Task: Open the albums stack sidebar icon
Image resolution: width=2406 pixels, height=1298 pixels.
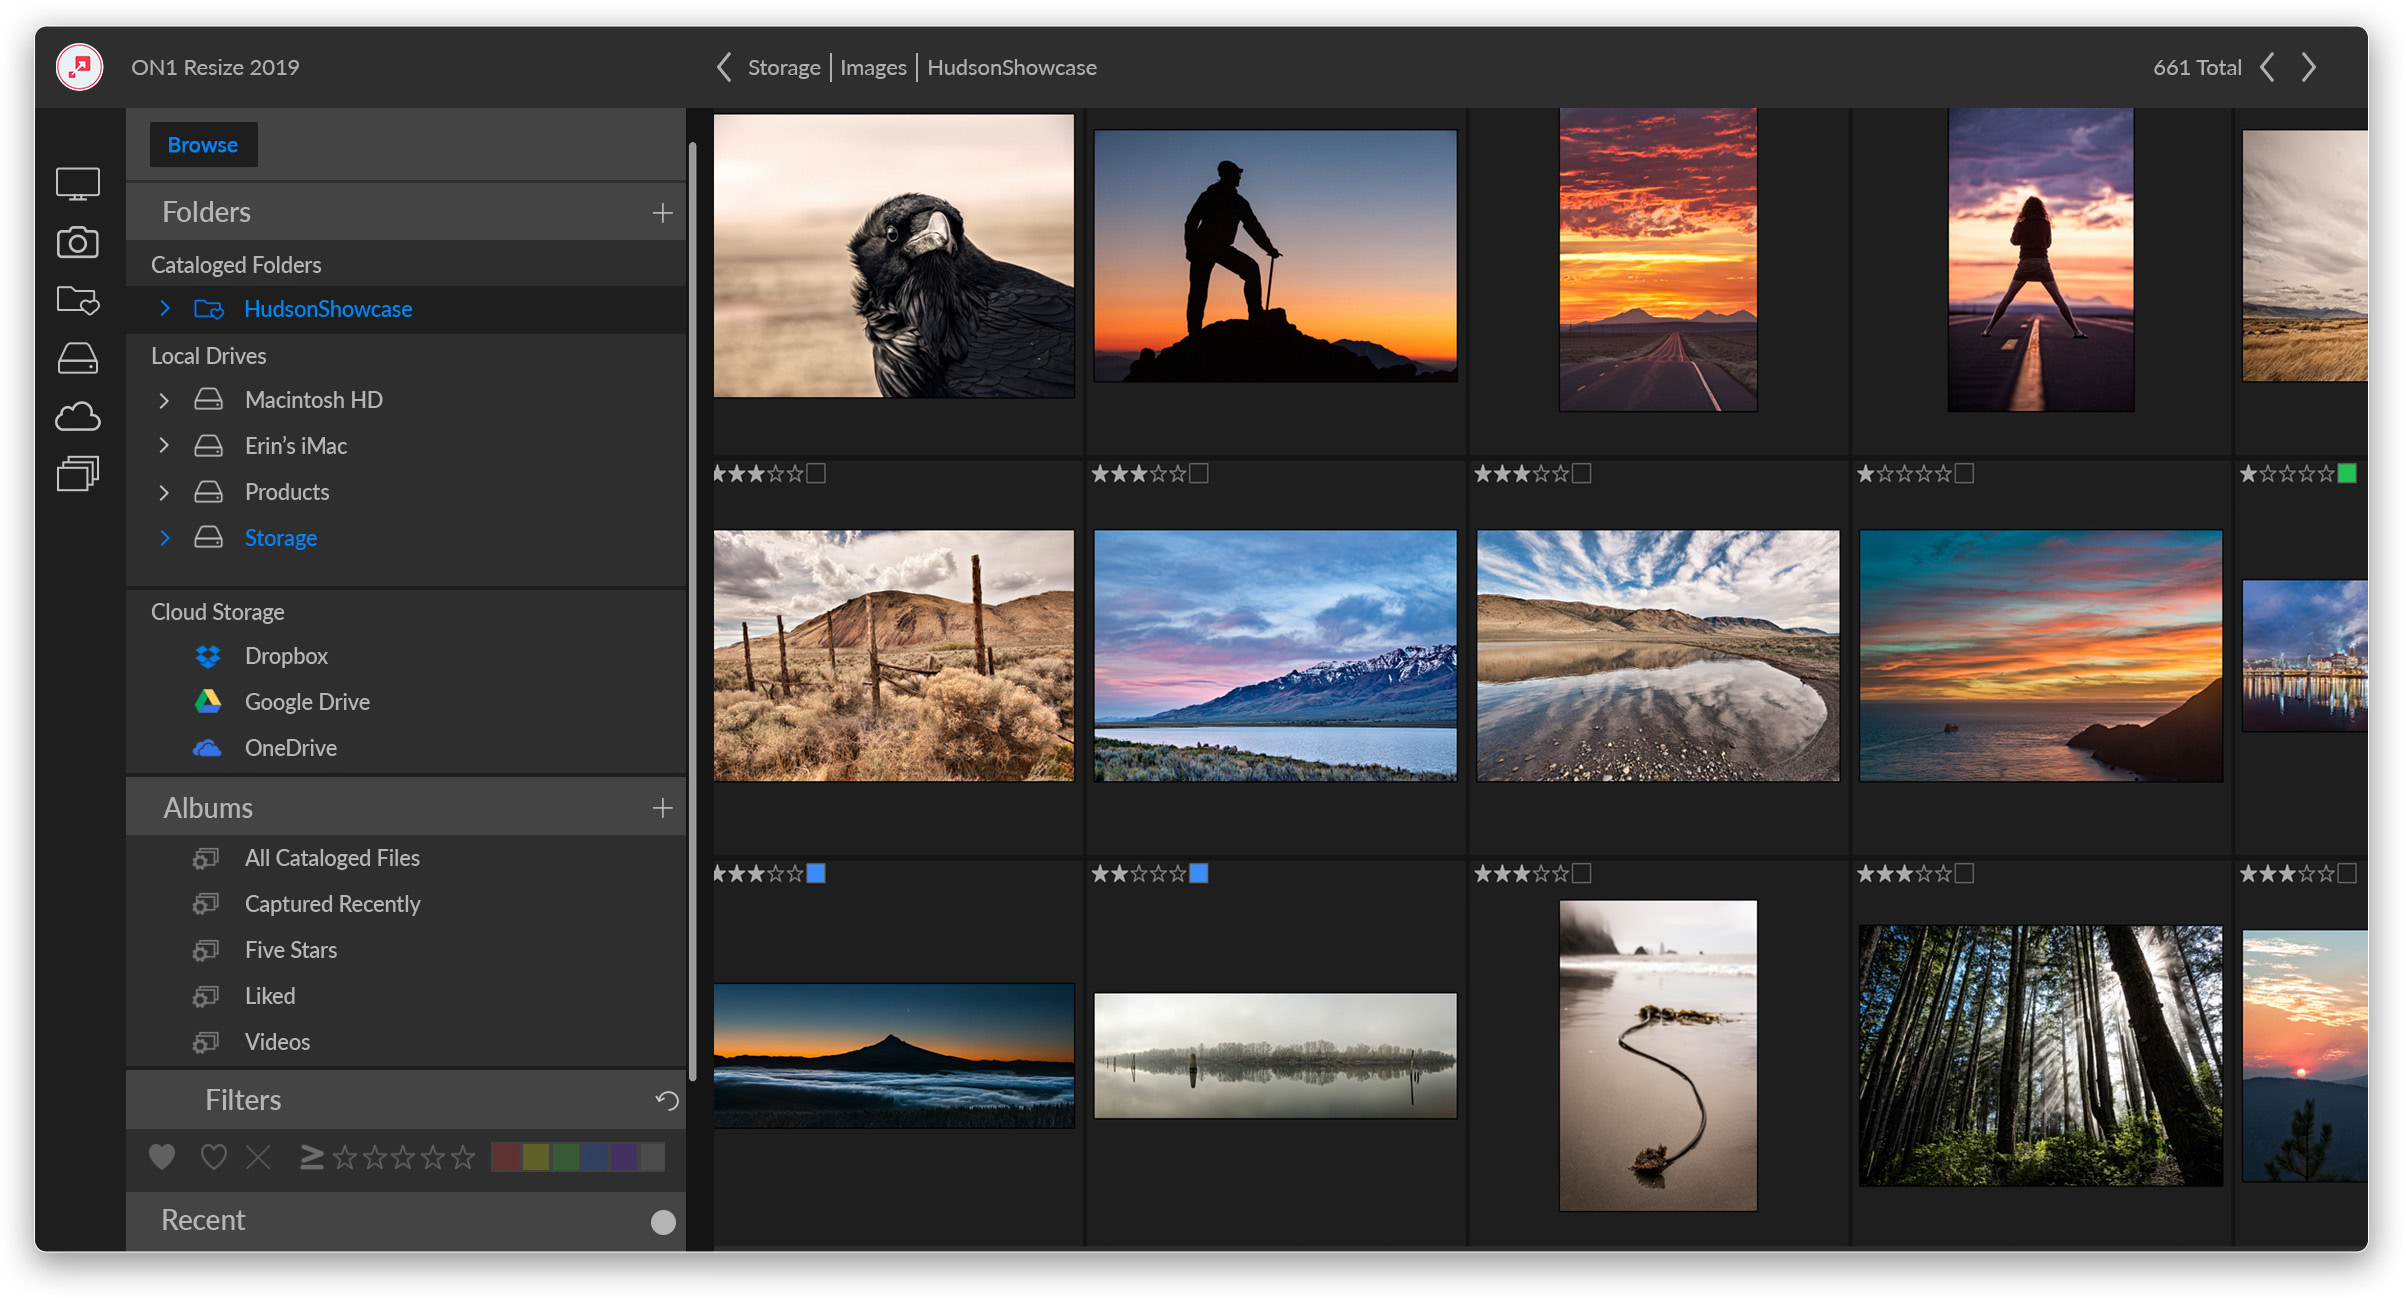Action: pos(77,474)
